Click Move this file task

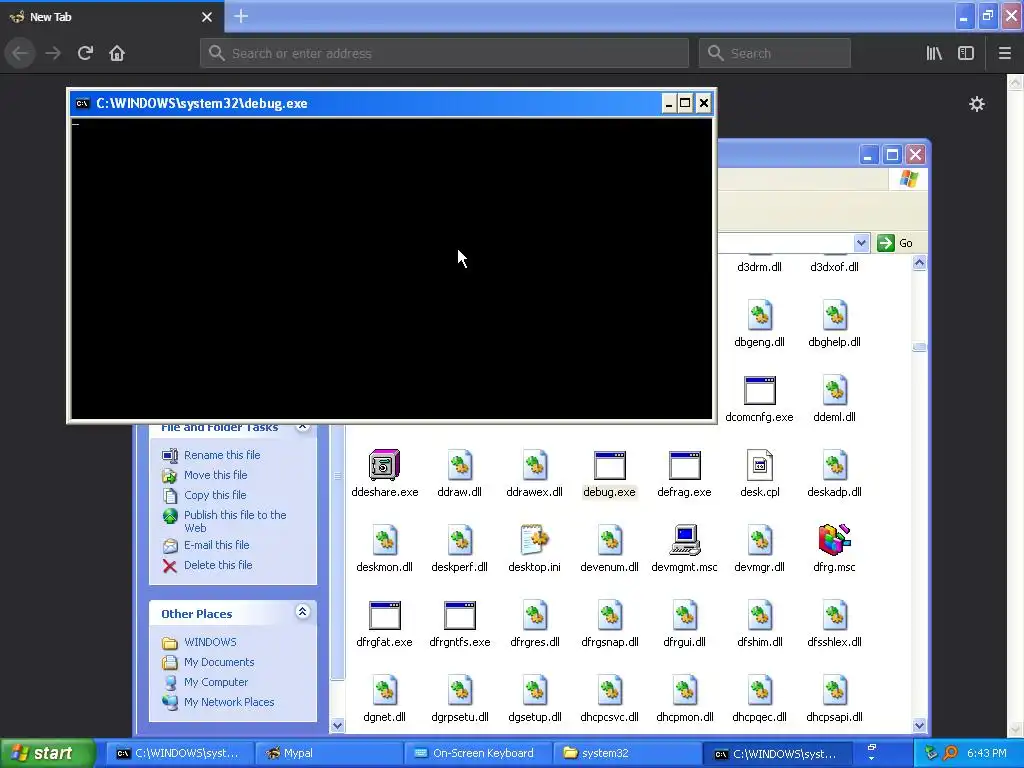[216, 475]
